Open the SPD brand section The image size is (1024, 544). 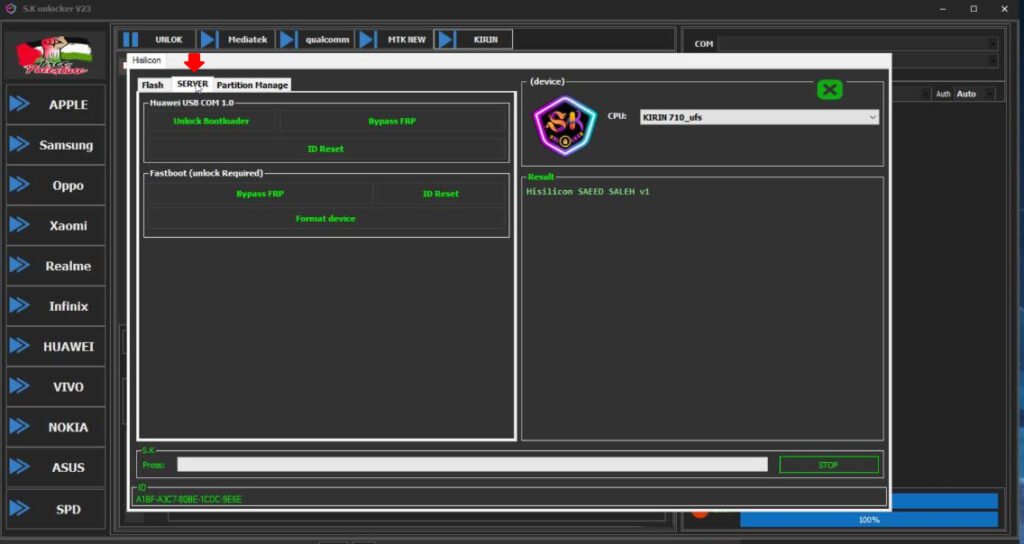56,509
